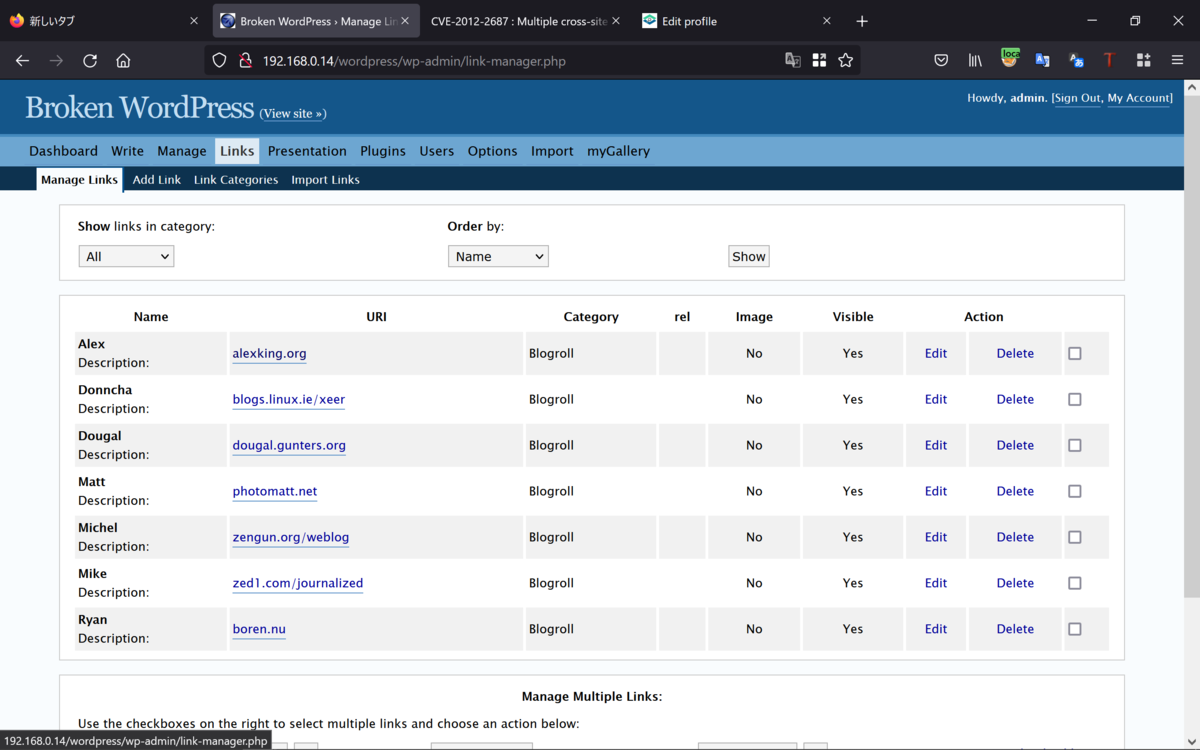Open the Options menu
Viewport: 1200px width, 750px height.
click(x=493, y=151)
